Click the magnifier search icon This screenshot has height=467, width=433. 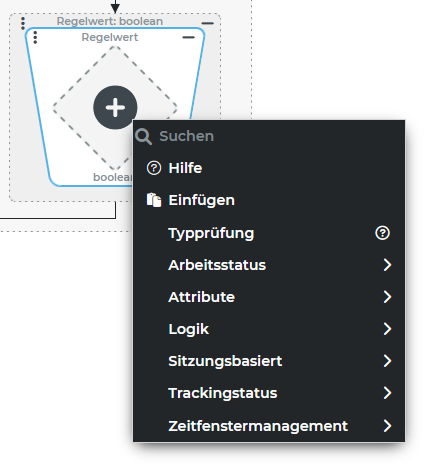click(x=143, y=136)
